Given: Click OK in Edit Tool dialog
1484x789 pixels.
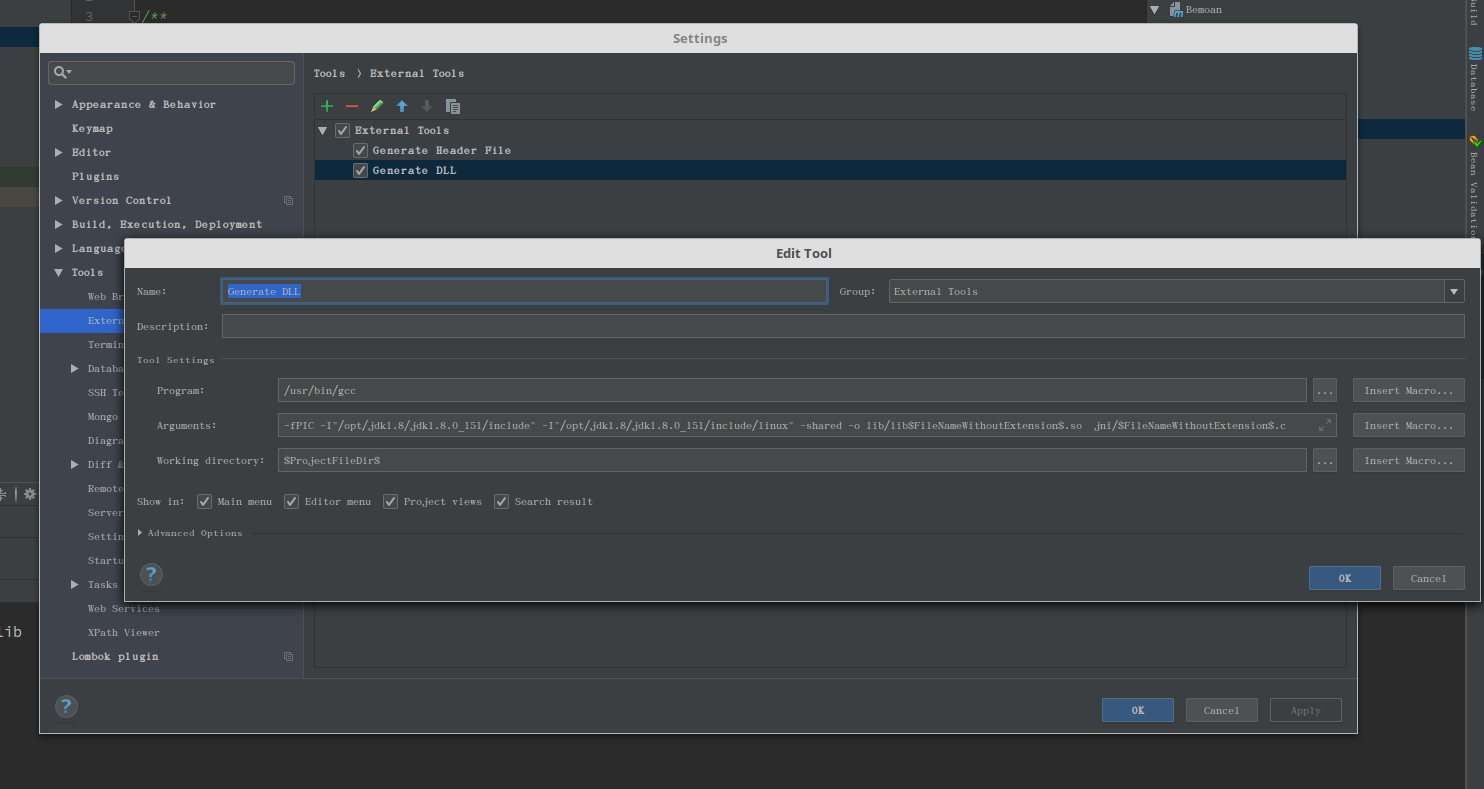Looking at the screenshot, I should (1344, 578).
